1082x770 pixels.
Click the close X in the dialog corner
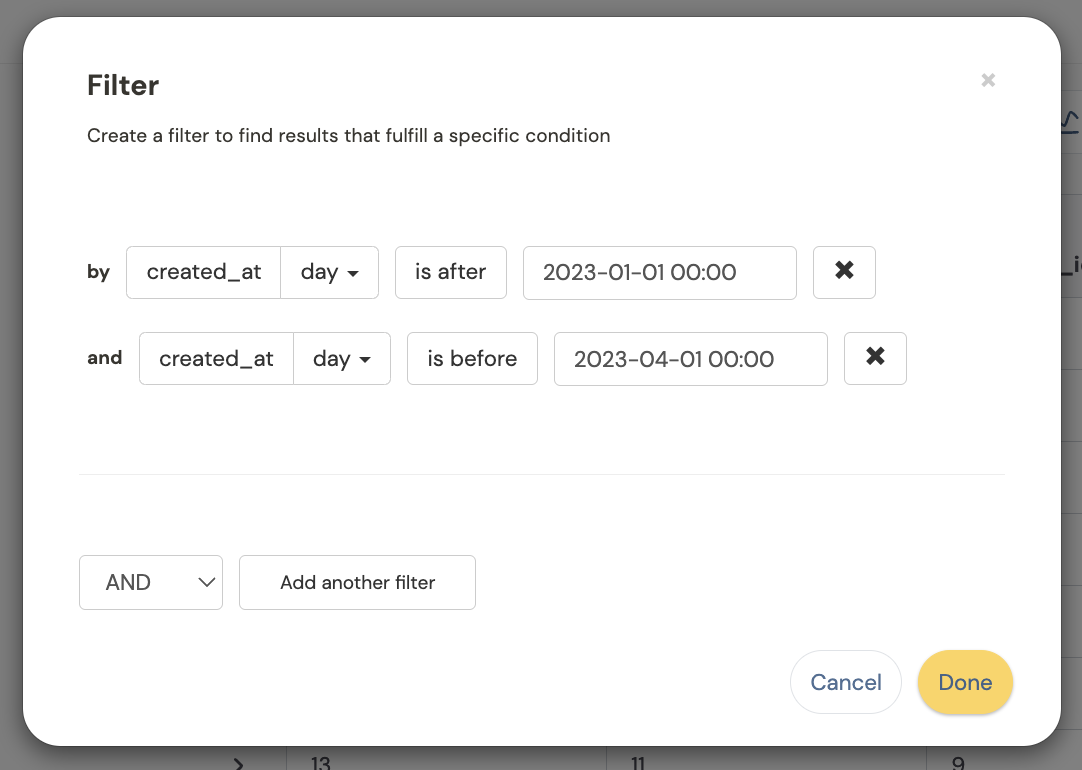coord(988,80)
